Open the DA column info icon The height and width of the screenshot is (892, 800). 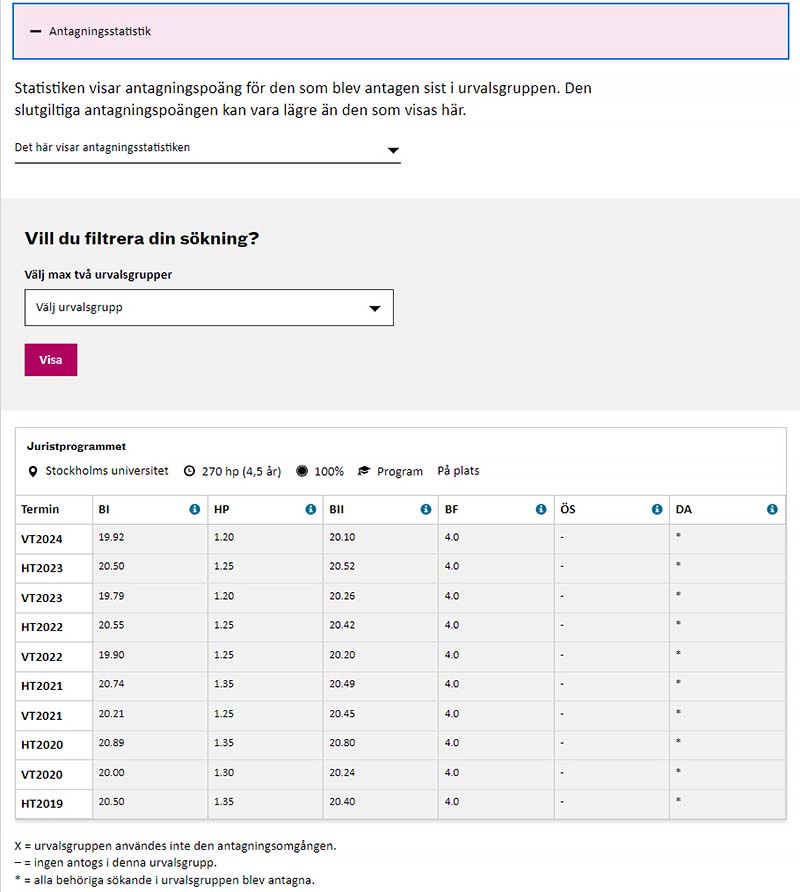tap(771, 509)
